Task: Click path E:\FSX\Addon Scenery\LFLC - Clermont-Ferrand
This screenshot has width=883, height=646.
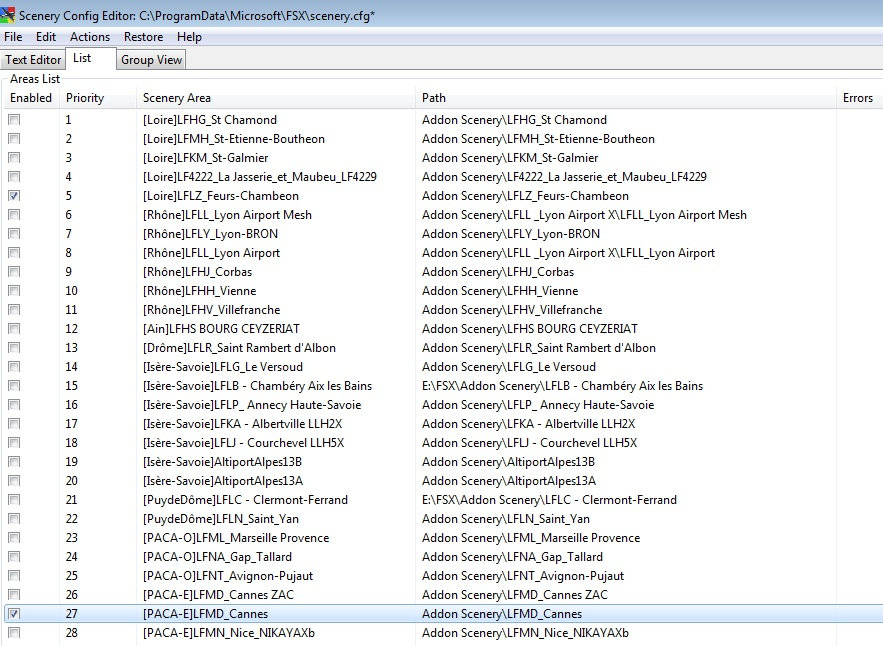Action: pyautogui.click(x=549, y=500)
